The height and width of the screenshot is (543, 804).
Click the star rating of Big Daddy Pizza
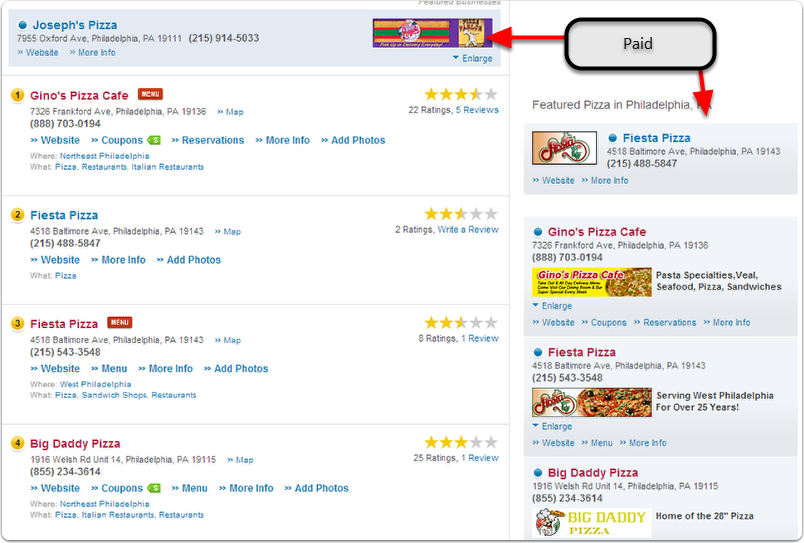460,442
